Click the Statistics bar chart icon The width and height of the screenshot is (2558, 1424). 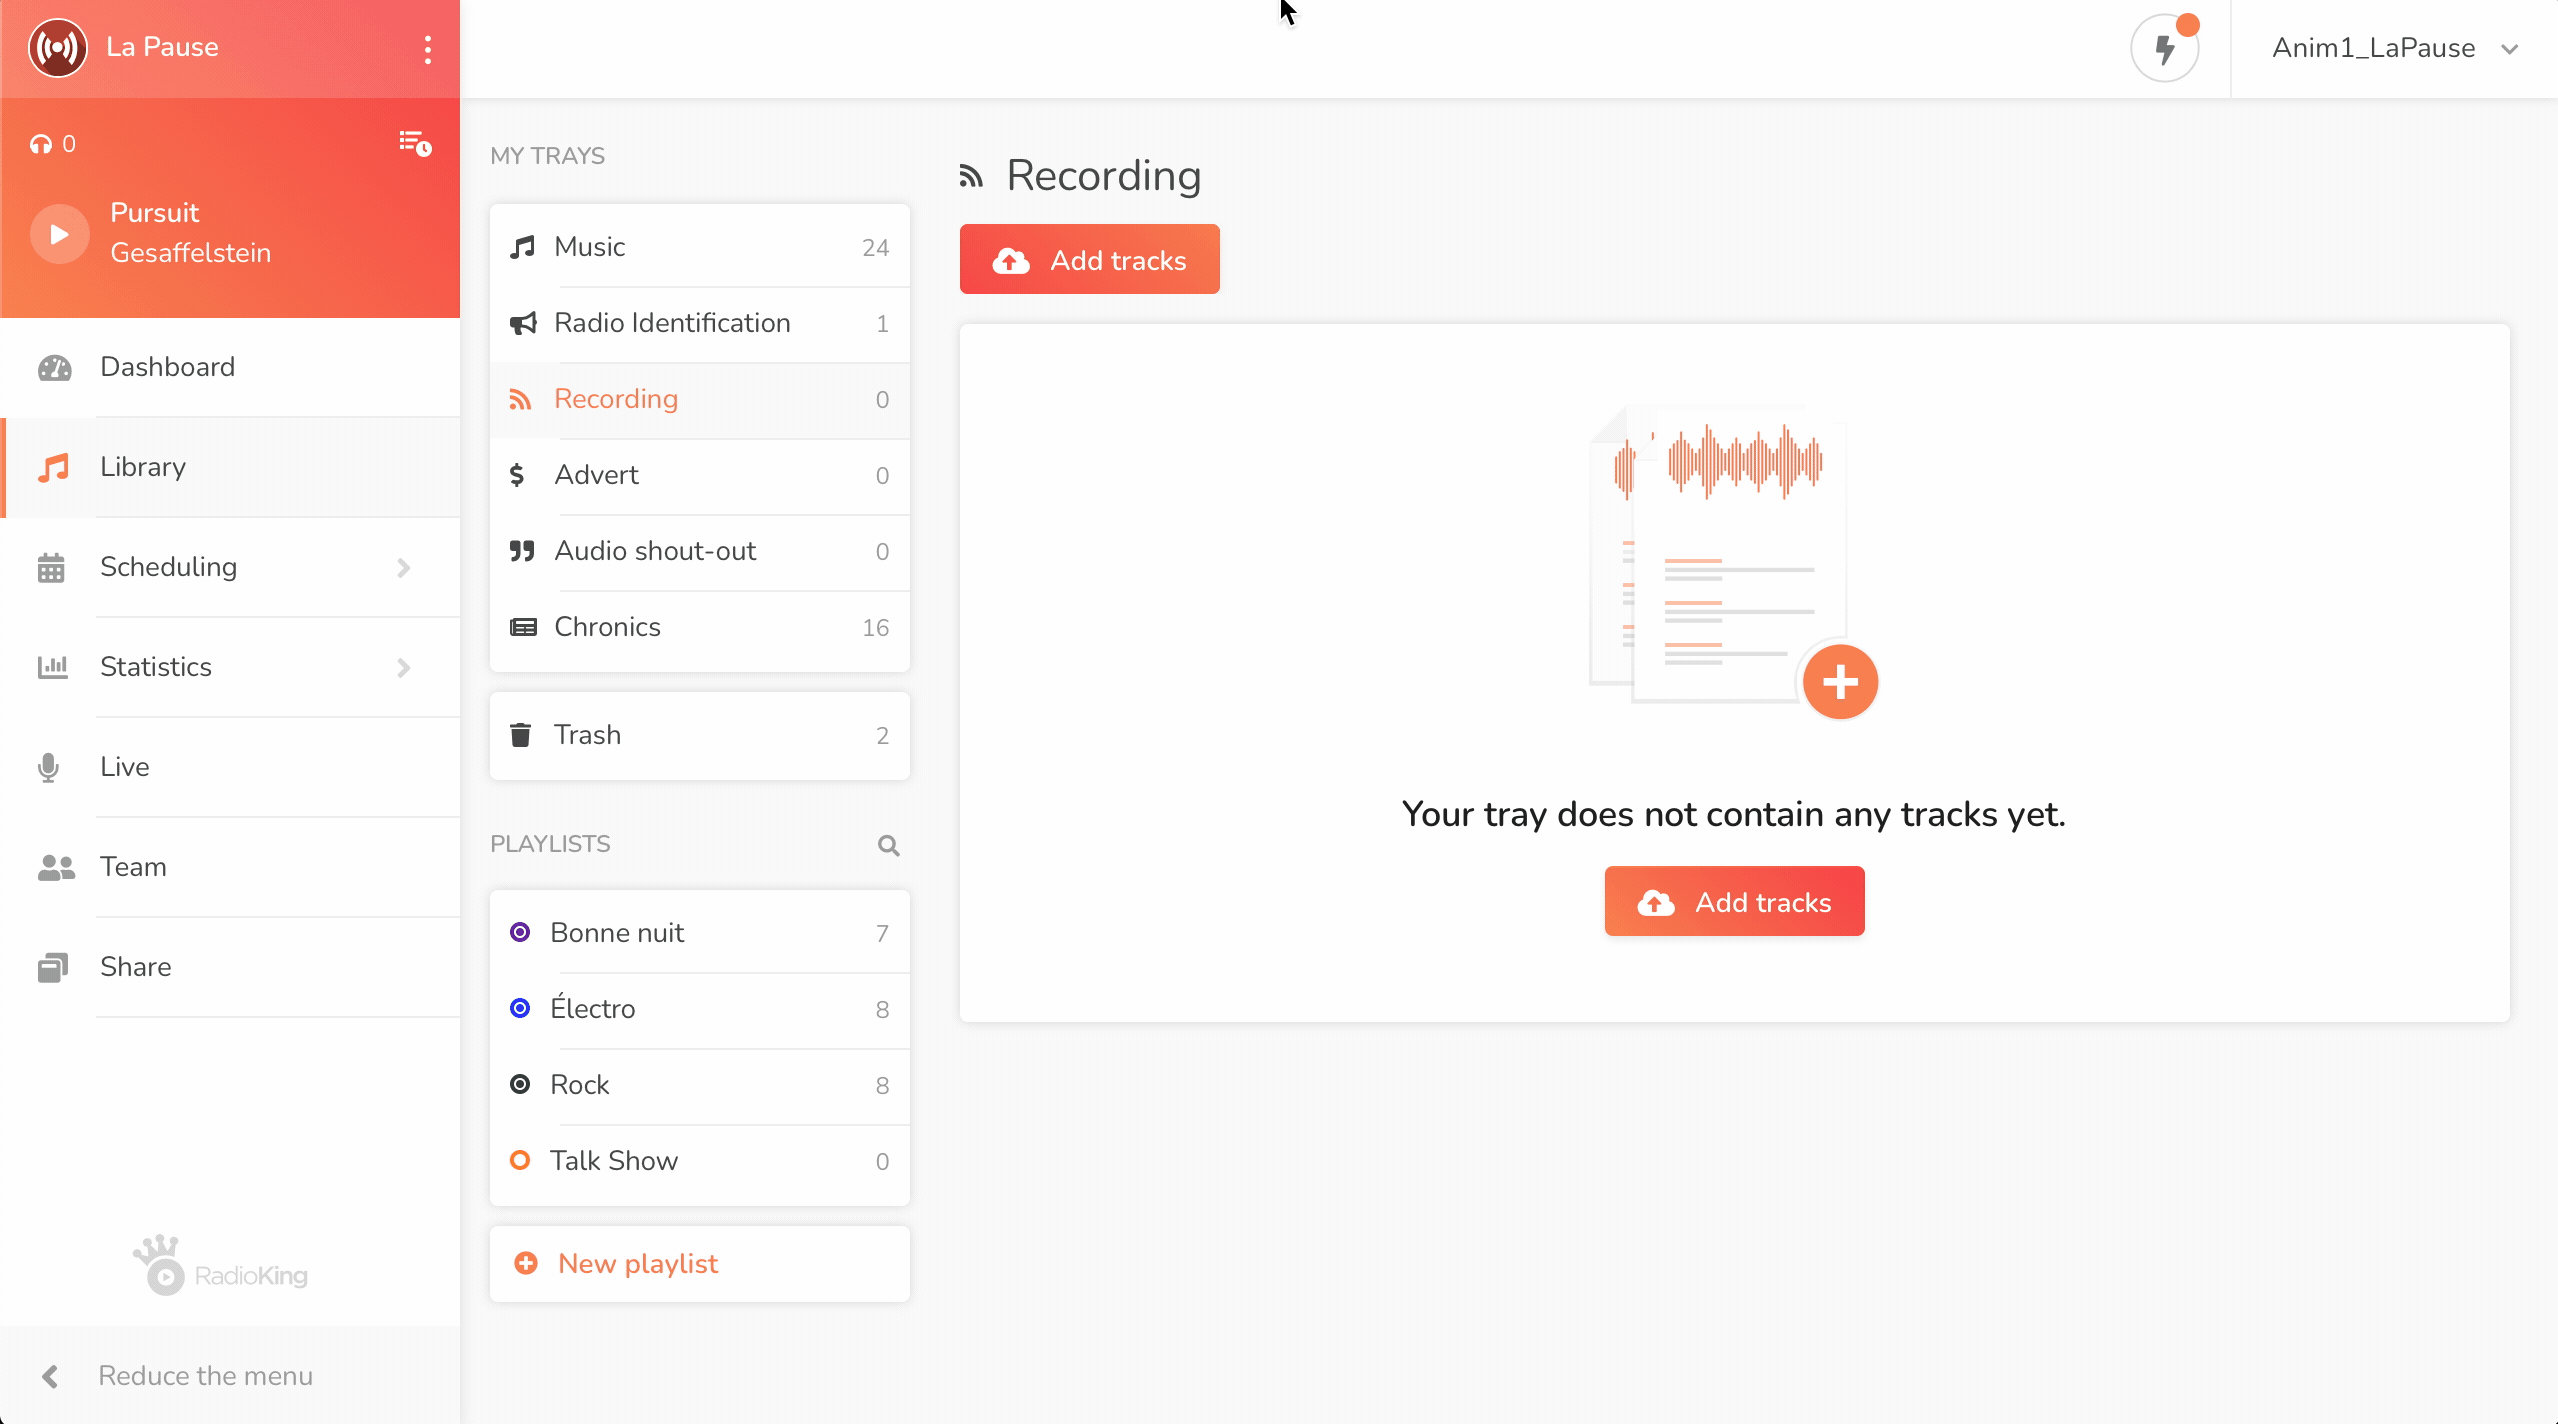52,667
